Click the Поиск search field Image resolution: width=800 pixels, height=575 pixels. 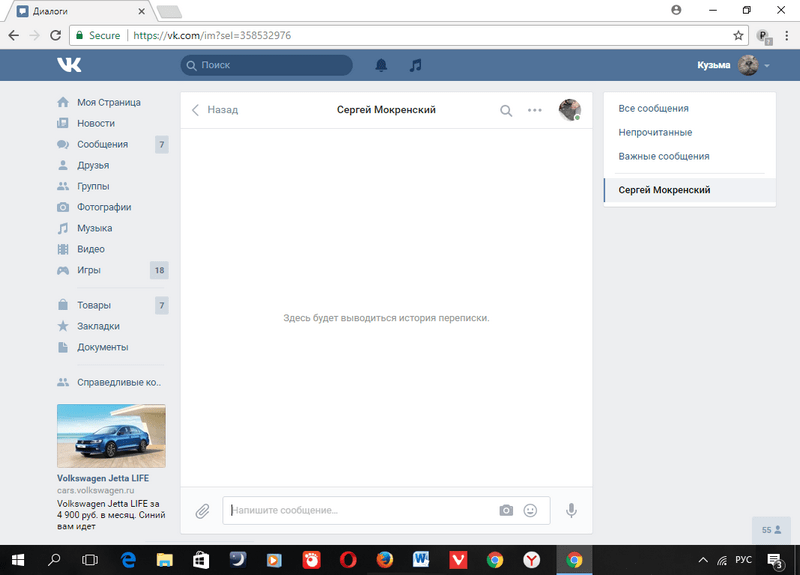266,65
